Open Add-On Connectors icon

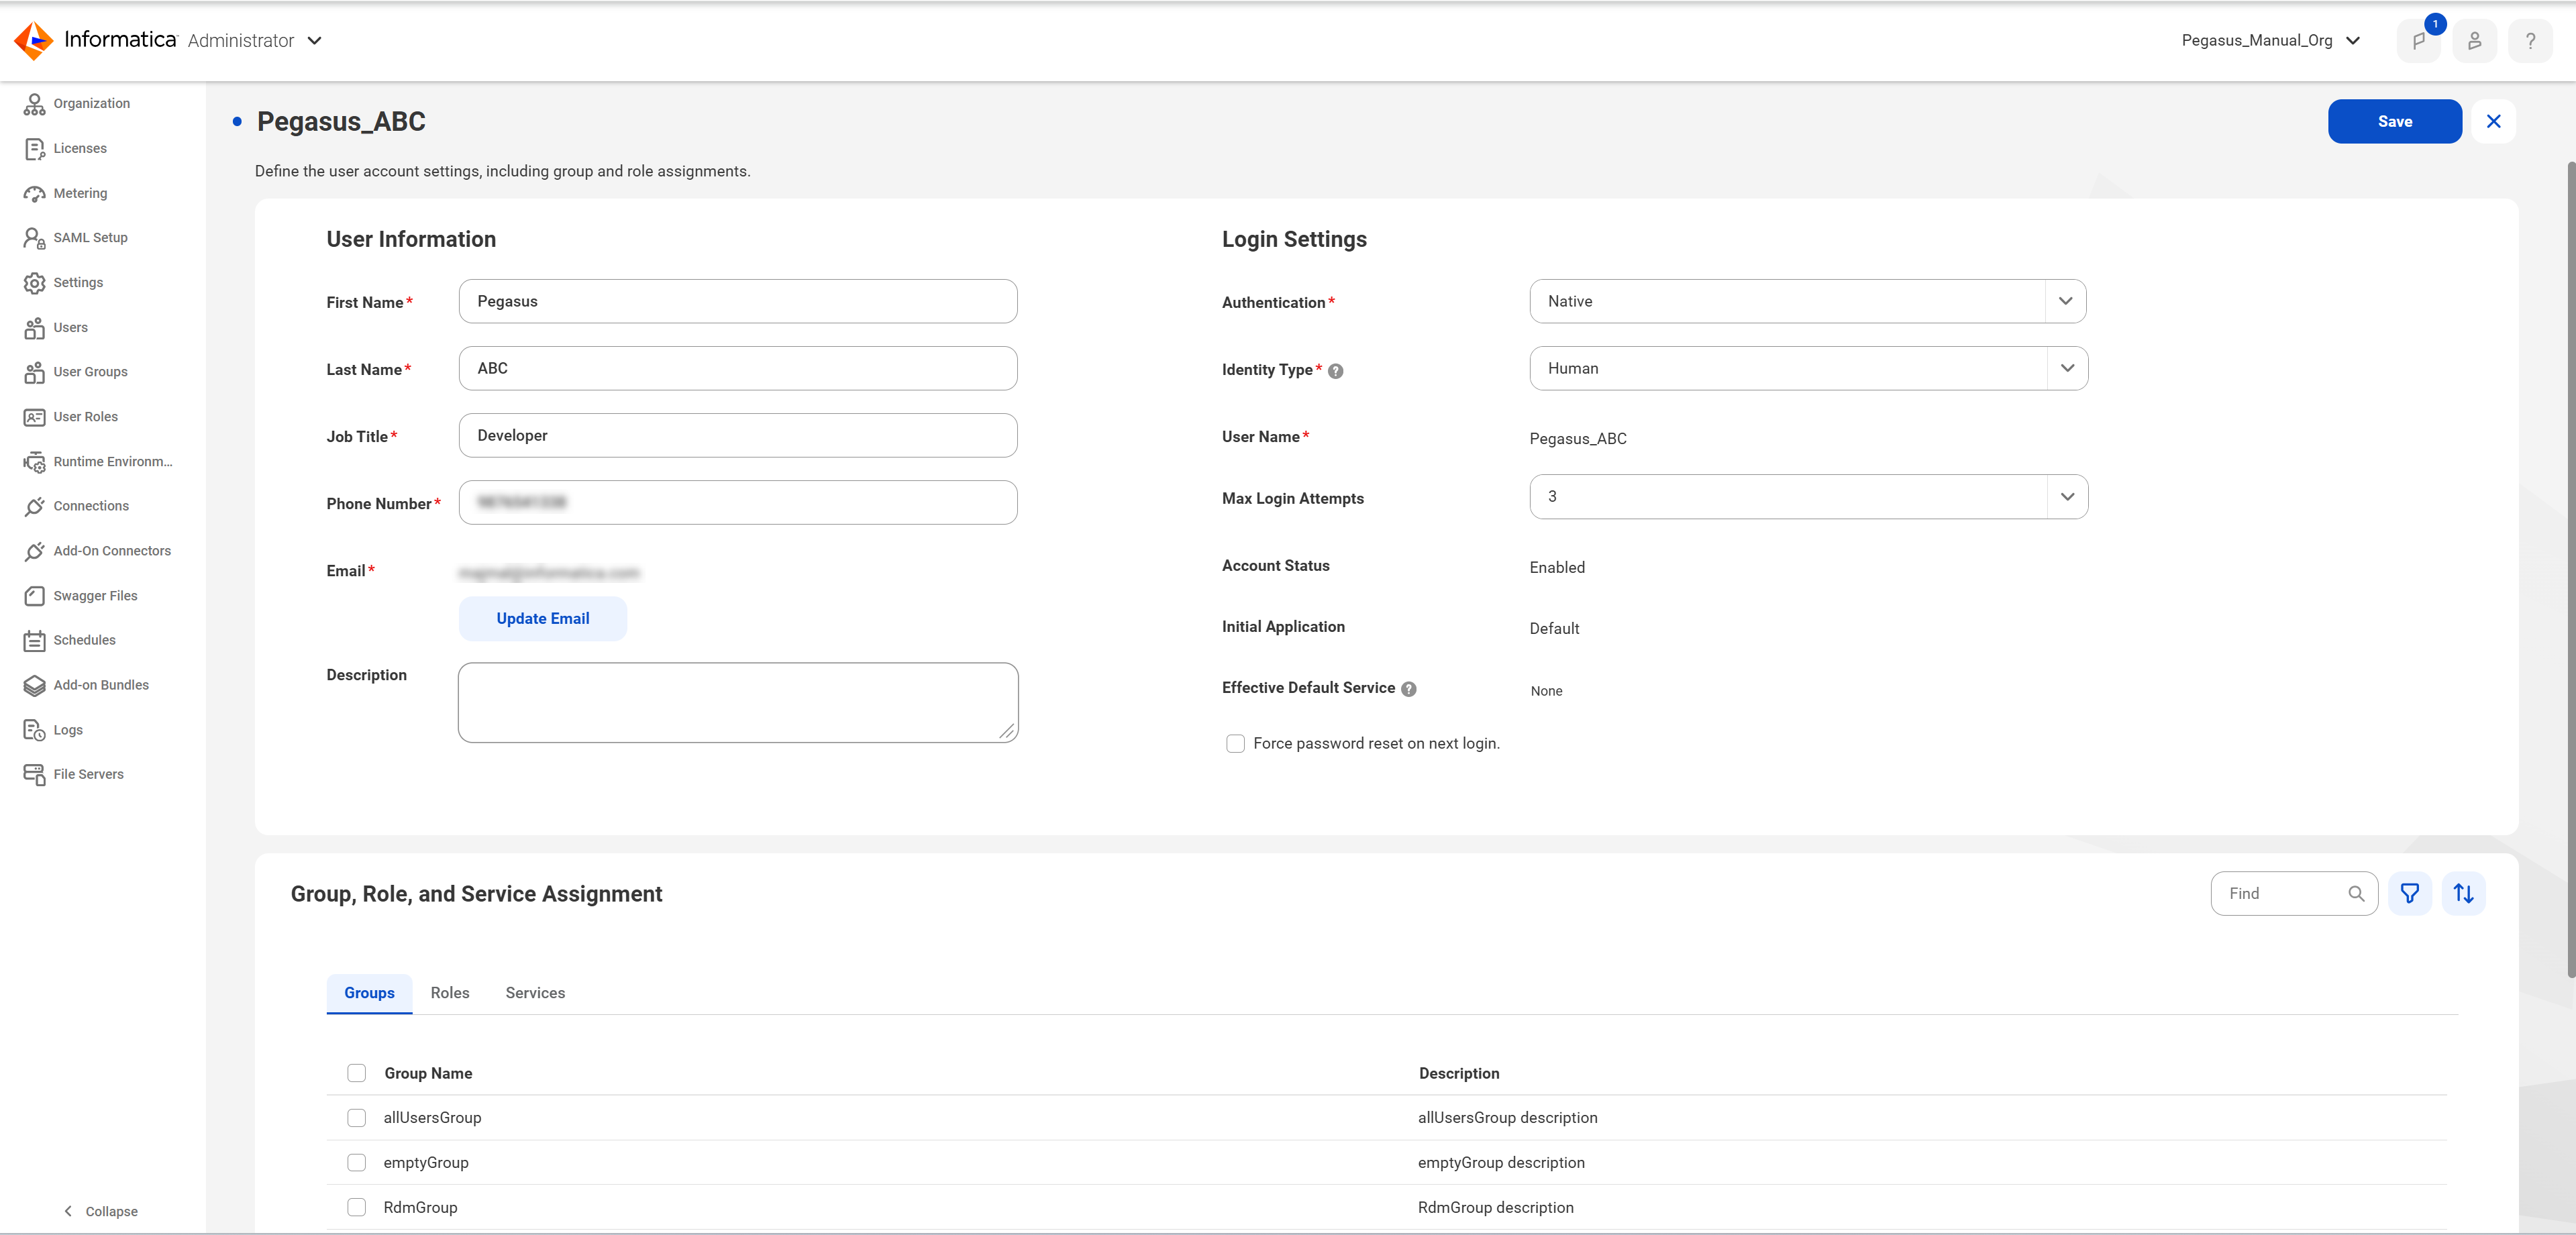[34, 551]
